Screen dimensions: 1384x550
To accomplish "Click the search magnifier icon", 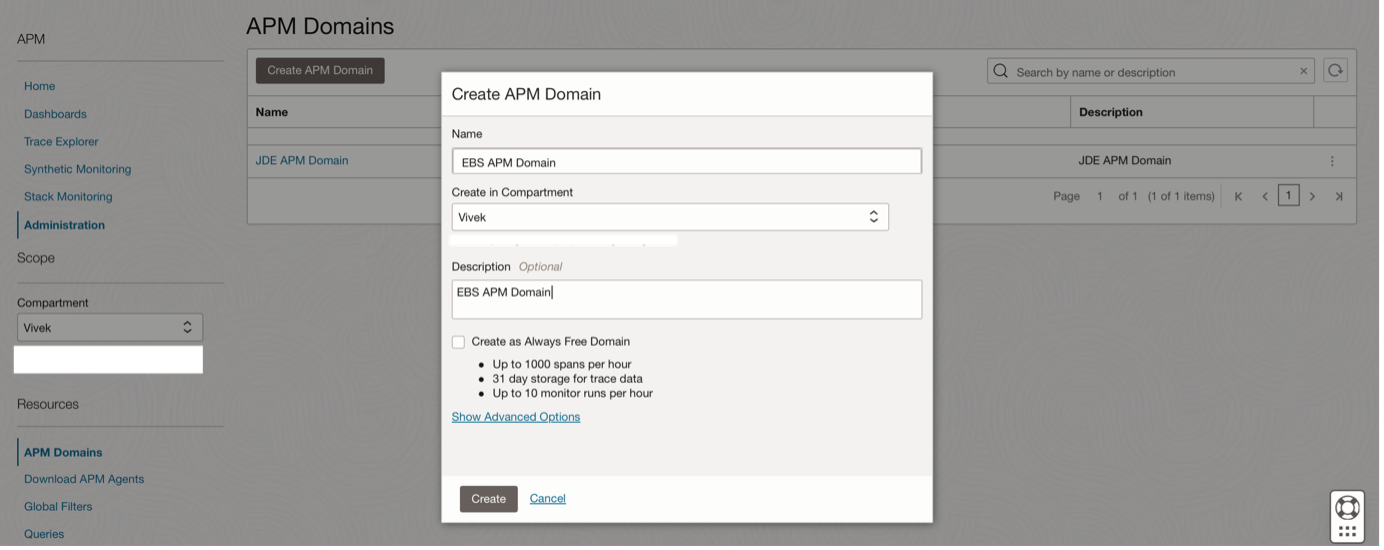I will tap(1003, 72).
